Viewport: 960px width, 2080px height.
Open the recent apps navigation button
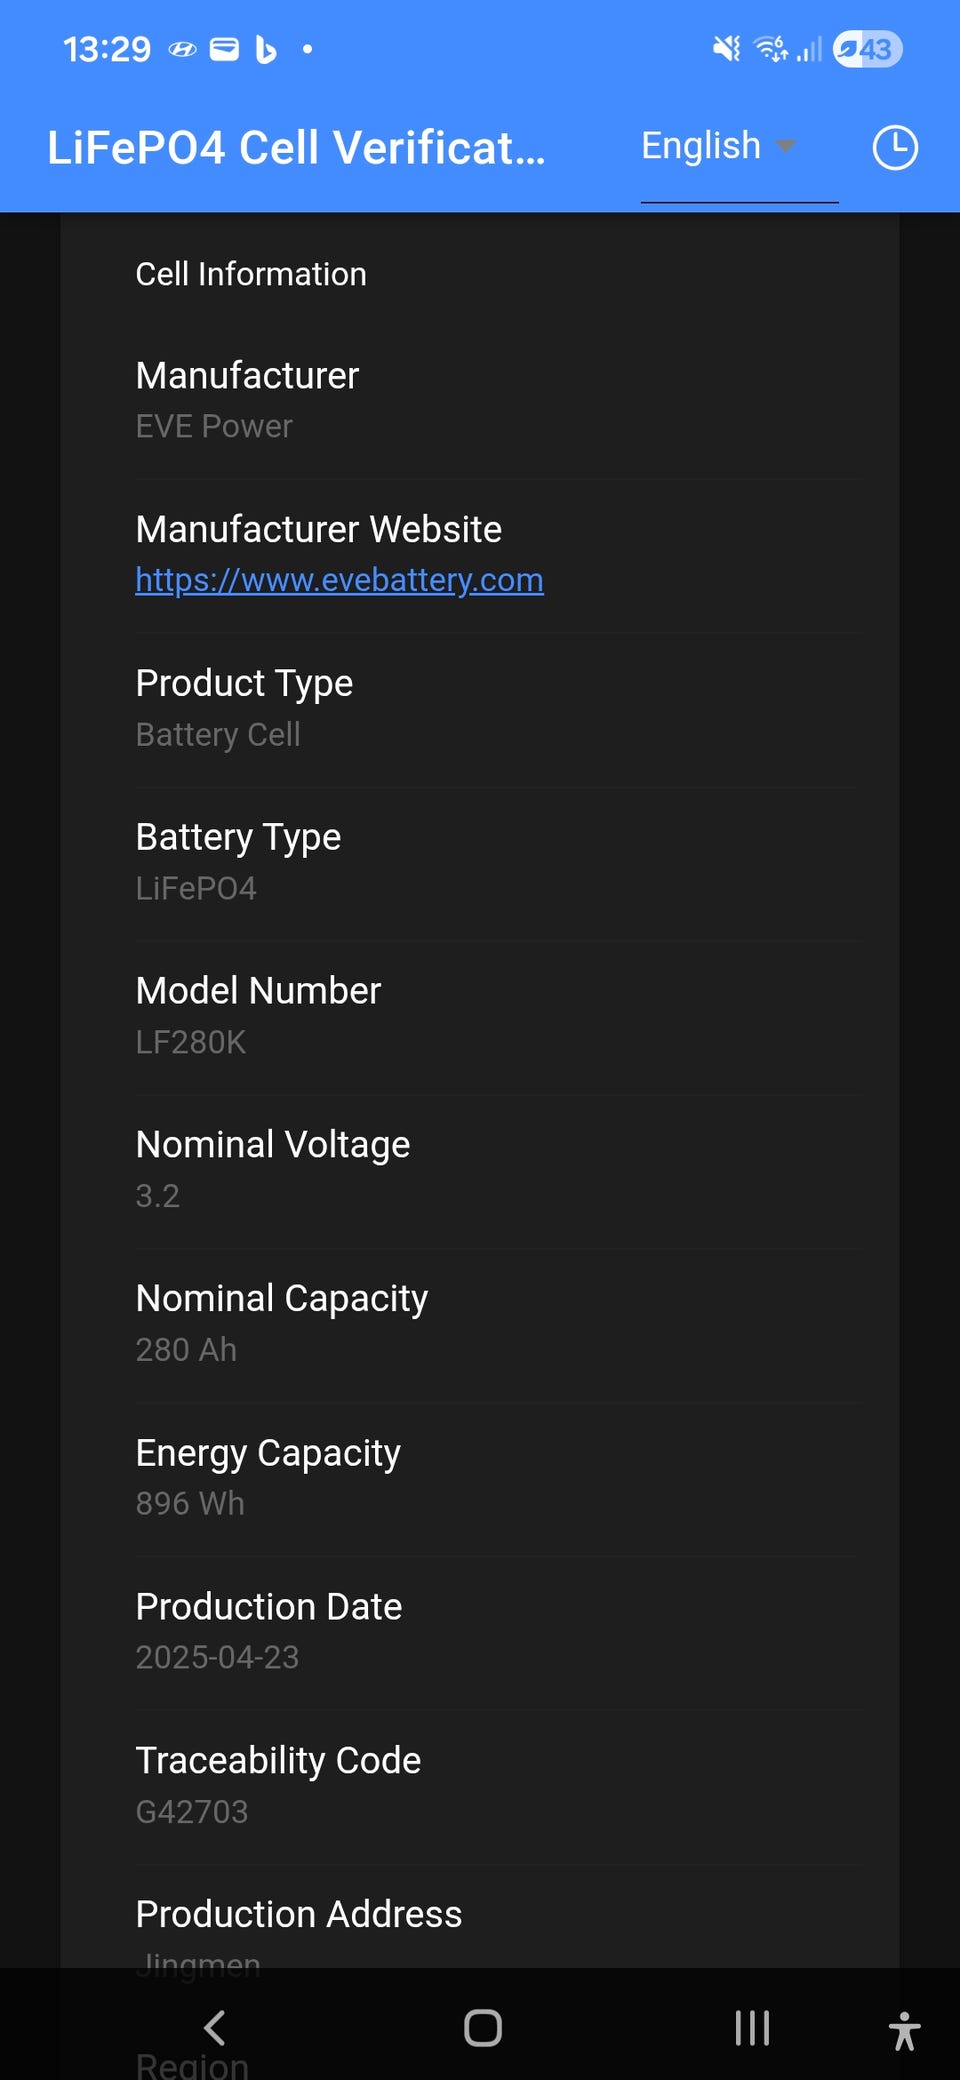pos(752,2028)
